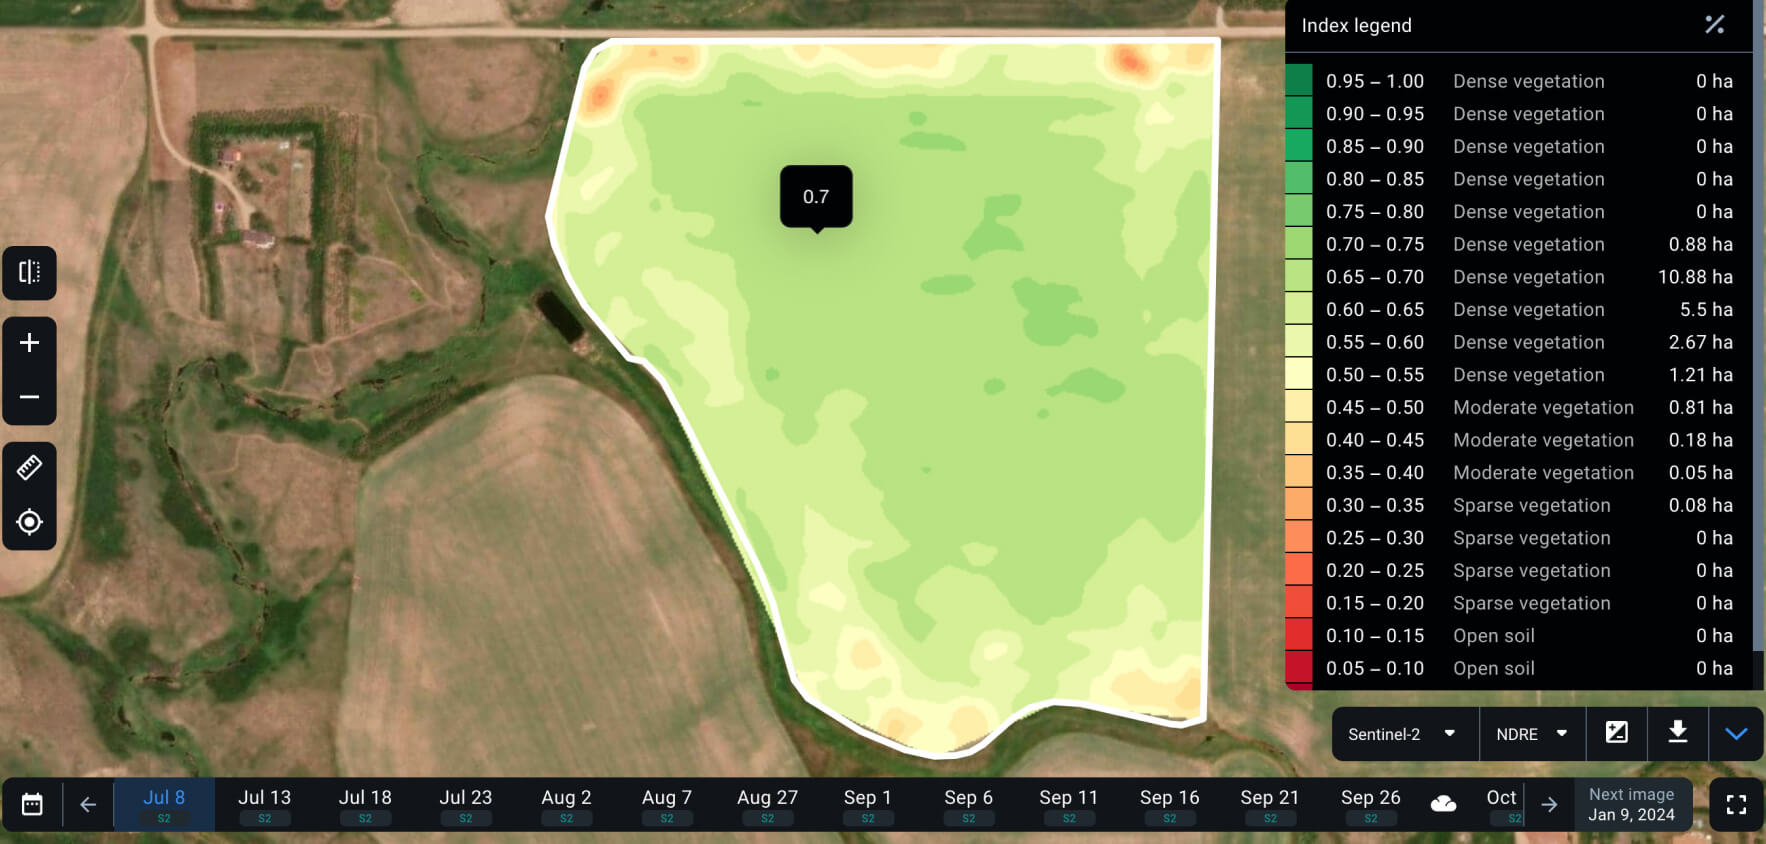
Task: Select the Aug 27 image date
Action: click(x=768, y=804)
